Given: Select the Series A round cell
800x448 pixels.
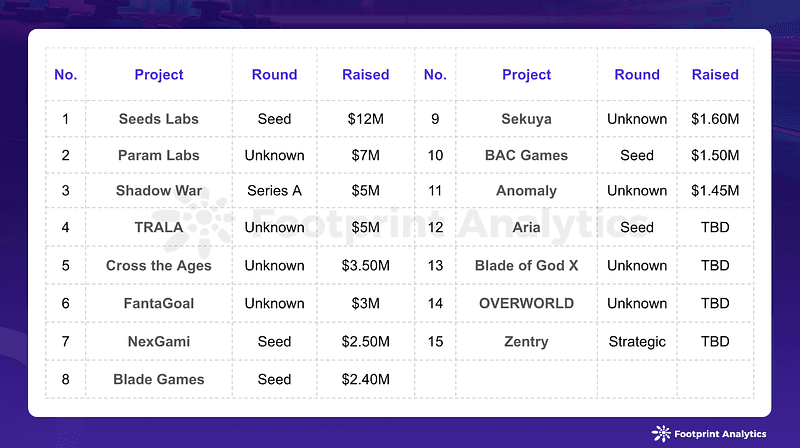Looking at the screenshot, I should (274, 190).
